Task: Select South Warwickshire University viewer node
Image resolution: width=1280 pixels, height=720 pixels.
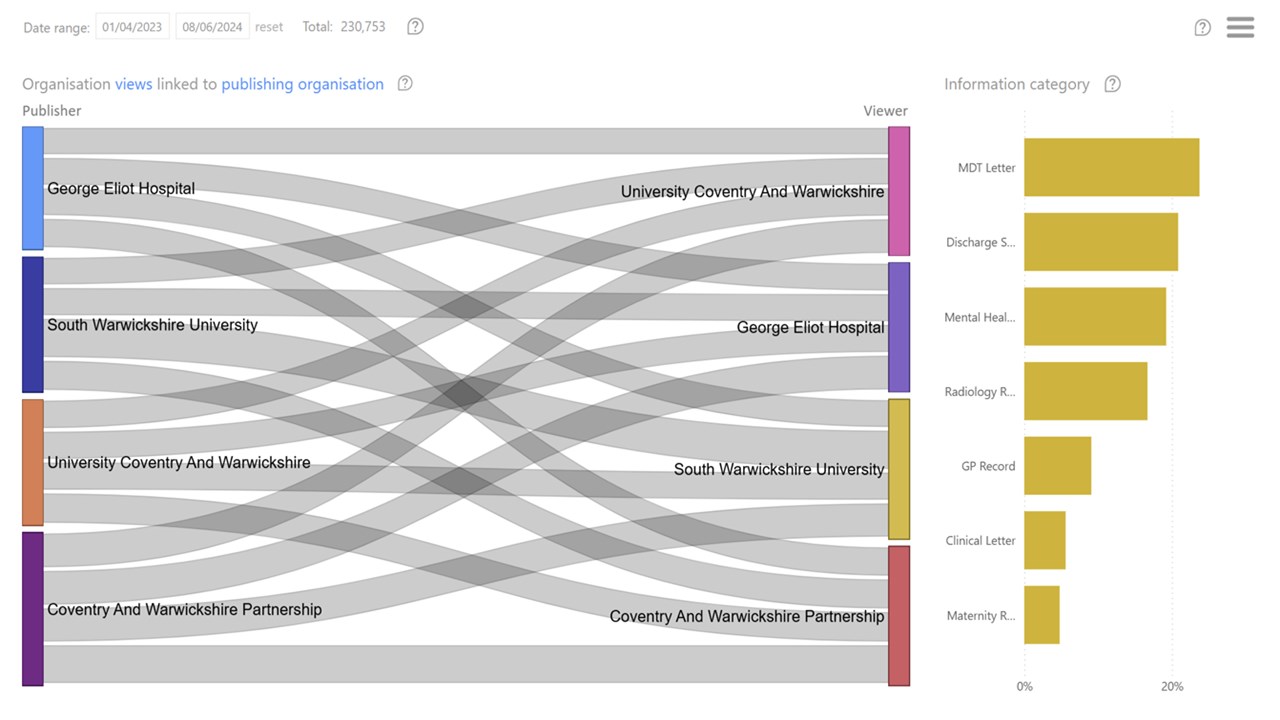Action: click(899, 469)
